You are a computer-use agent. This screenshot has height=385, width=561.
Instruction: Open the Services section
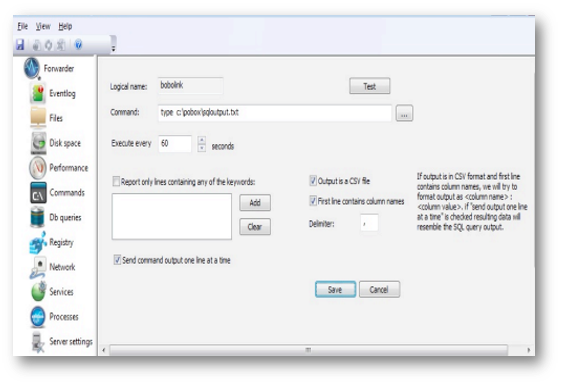point(52,292)
